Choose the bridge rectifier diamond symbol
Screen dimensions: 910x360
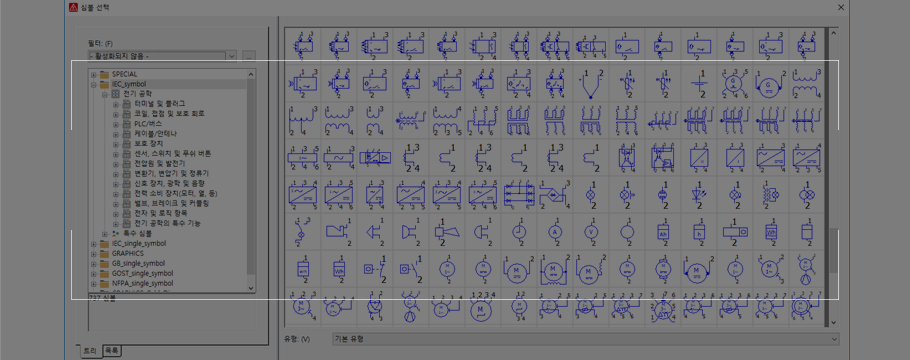[555, 195]
